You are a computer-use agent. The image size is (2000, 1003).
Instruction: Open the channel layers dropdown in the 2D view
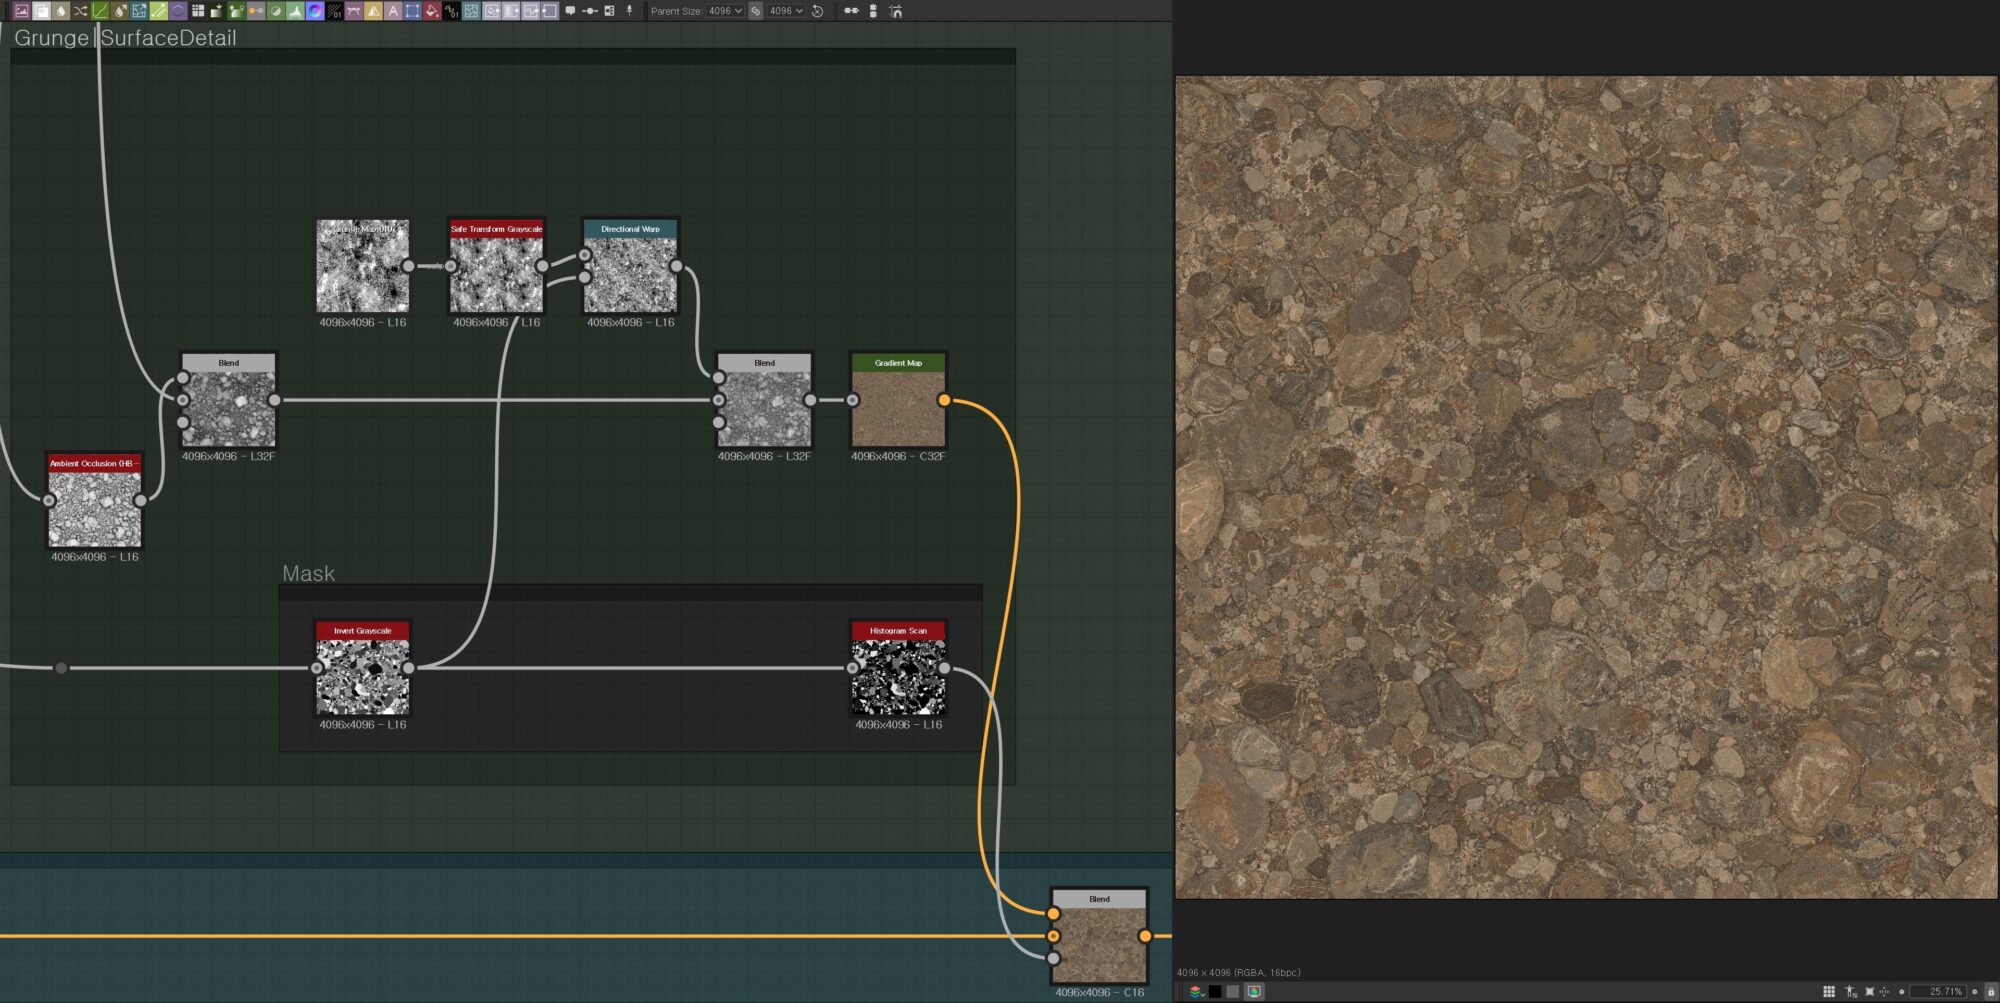coord(1196,991)
